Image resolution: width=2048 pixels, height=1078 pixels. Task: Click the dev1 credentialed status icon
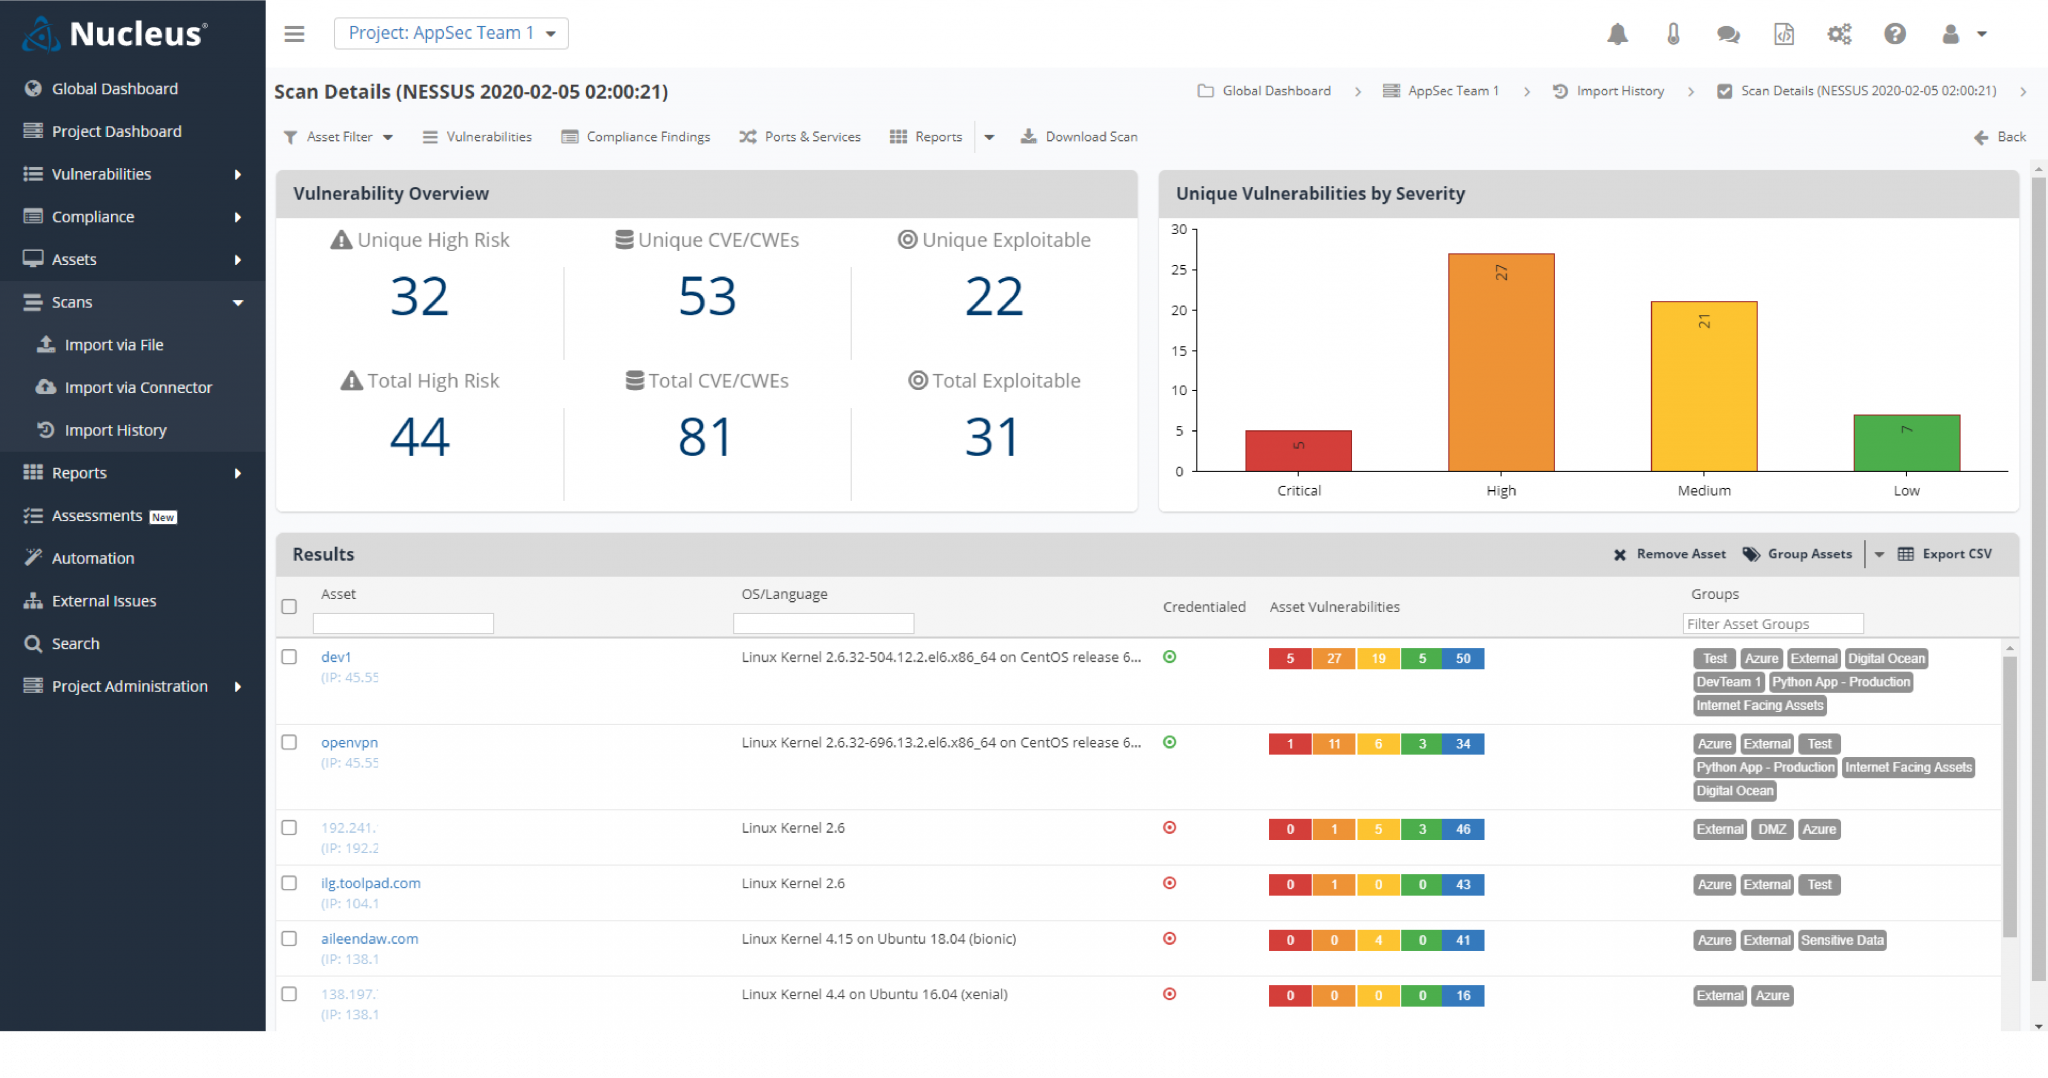[1169, 657]
